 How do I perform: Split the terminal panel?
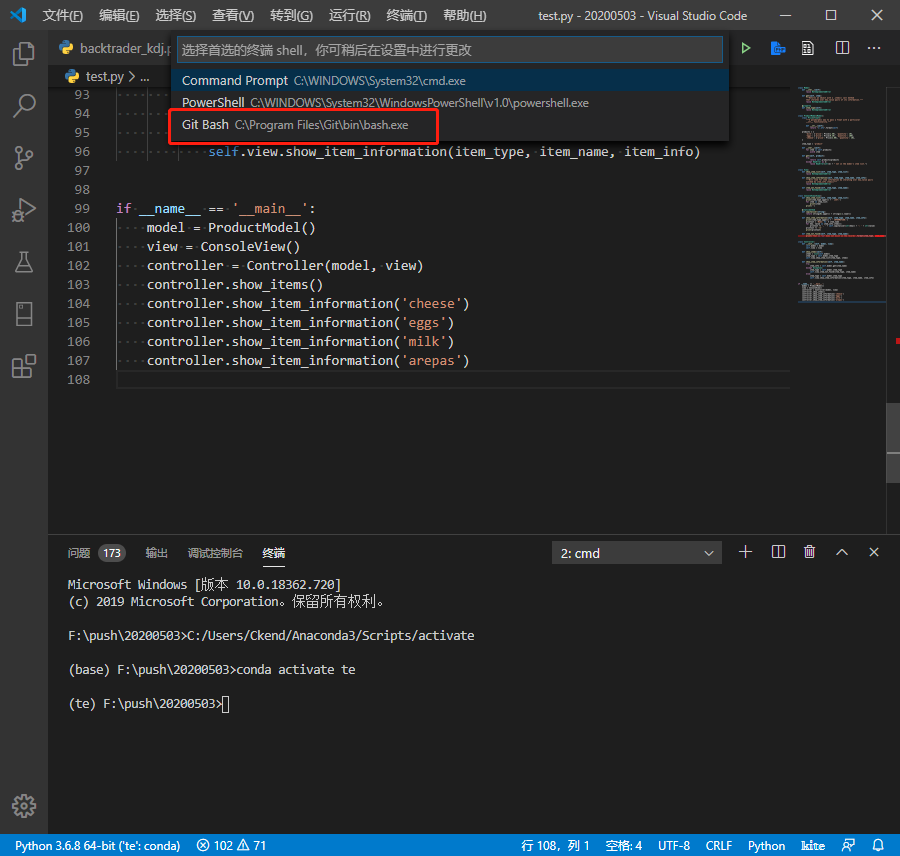[778, 552]
